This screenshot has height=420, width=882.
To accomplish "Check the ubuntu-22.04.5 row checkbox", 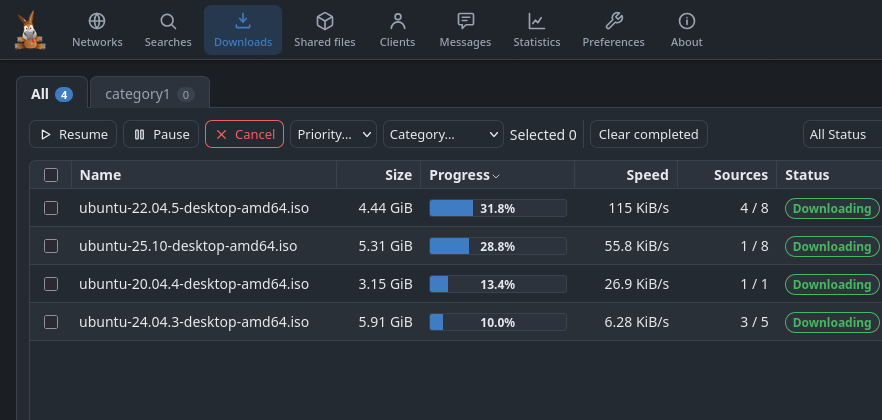I will (x=51, y=208).
